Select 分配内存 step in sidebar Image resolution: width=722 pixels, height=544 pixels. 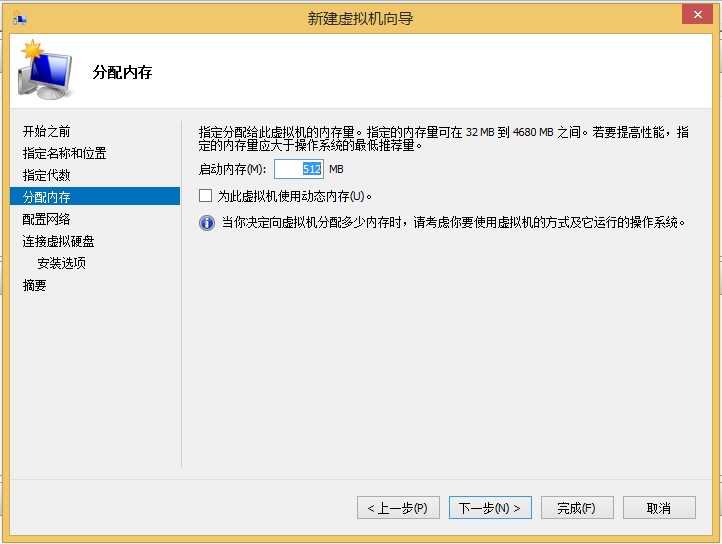[x=95, y=197]
